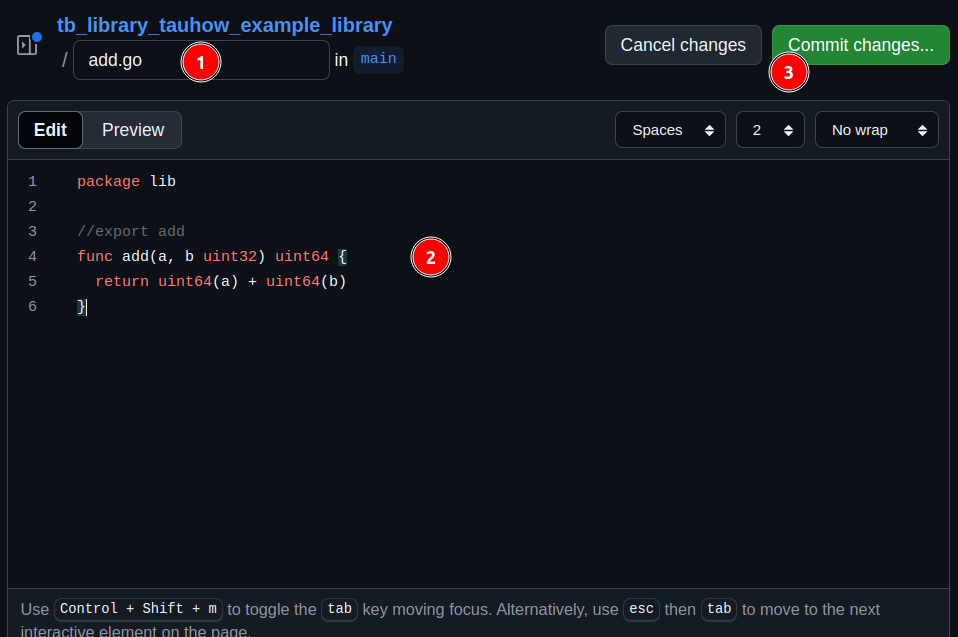The image size is (958, 637).
Task: Click red annotation marker number 3
Action: point(788,73)
